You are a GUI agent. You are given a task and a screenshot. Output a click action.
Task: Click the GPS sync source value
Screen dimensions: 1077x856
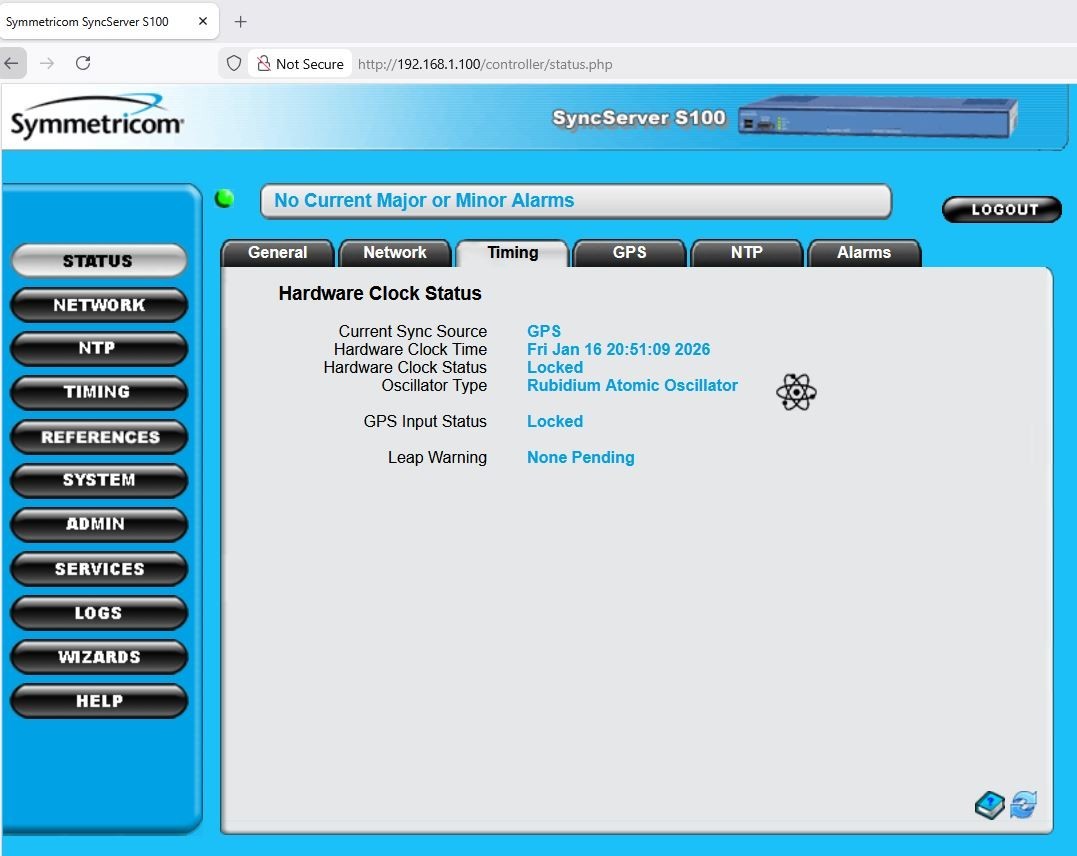544,331
